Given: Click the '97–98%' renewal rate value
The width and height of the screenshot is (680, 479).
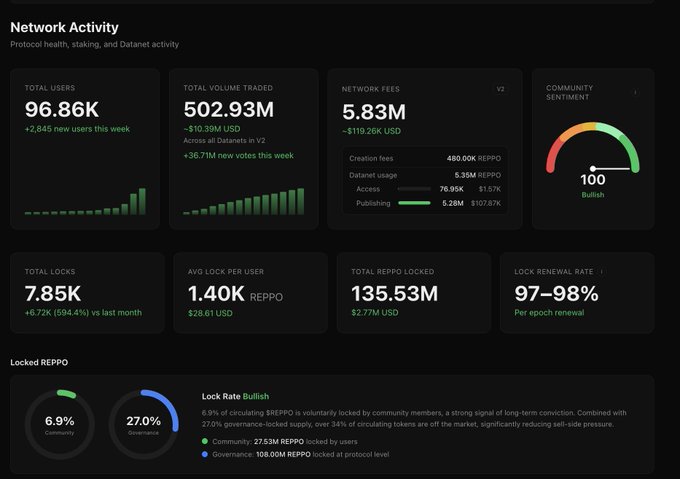Looking at the screenshot, I should click(x=556, y=293).
